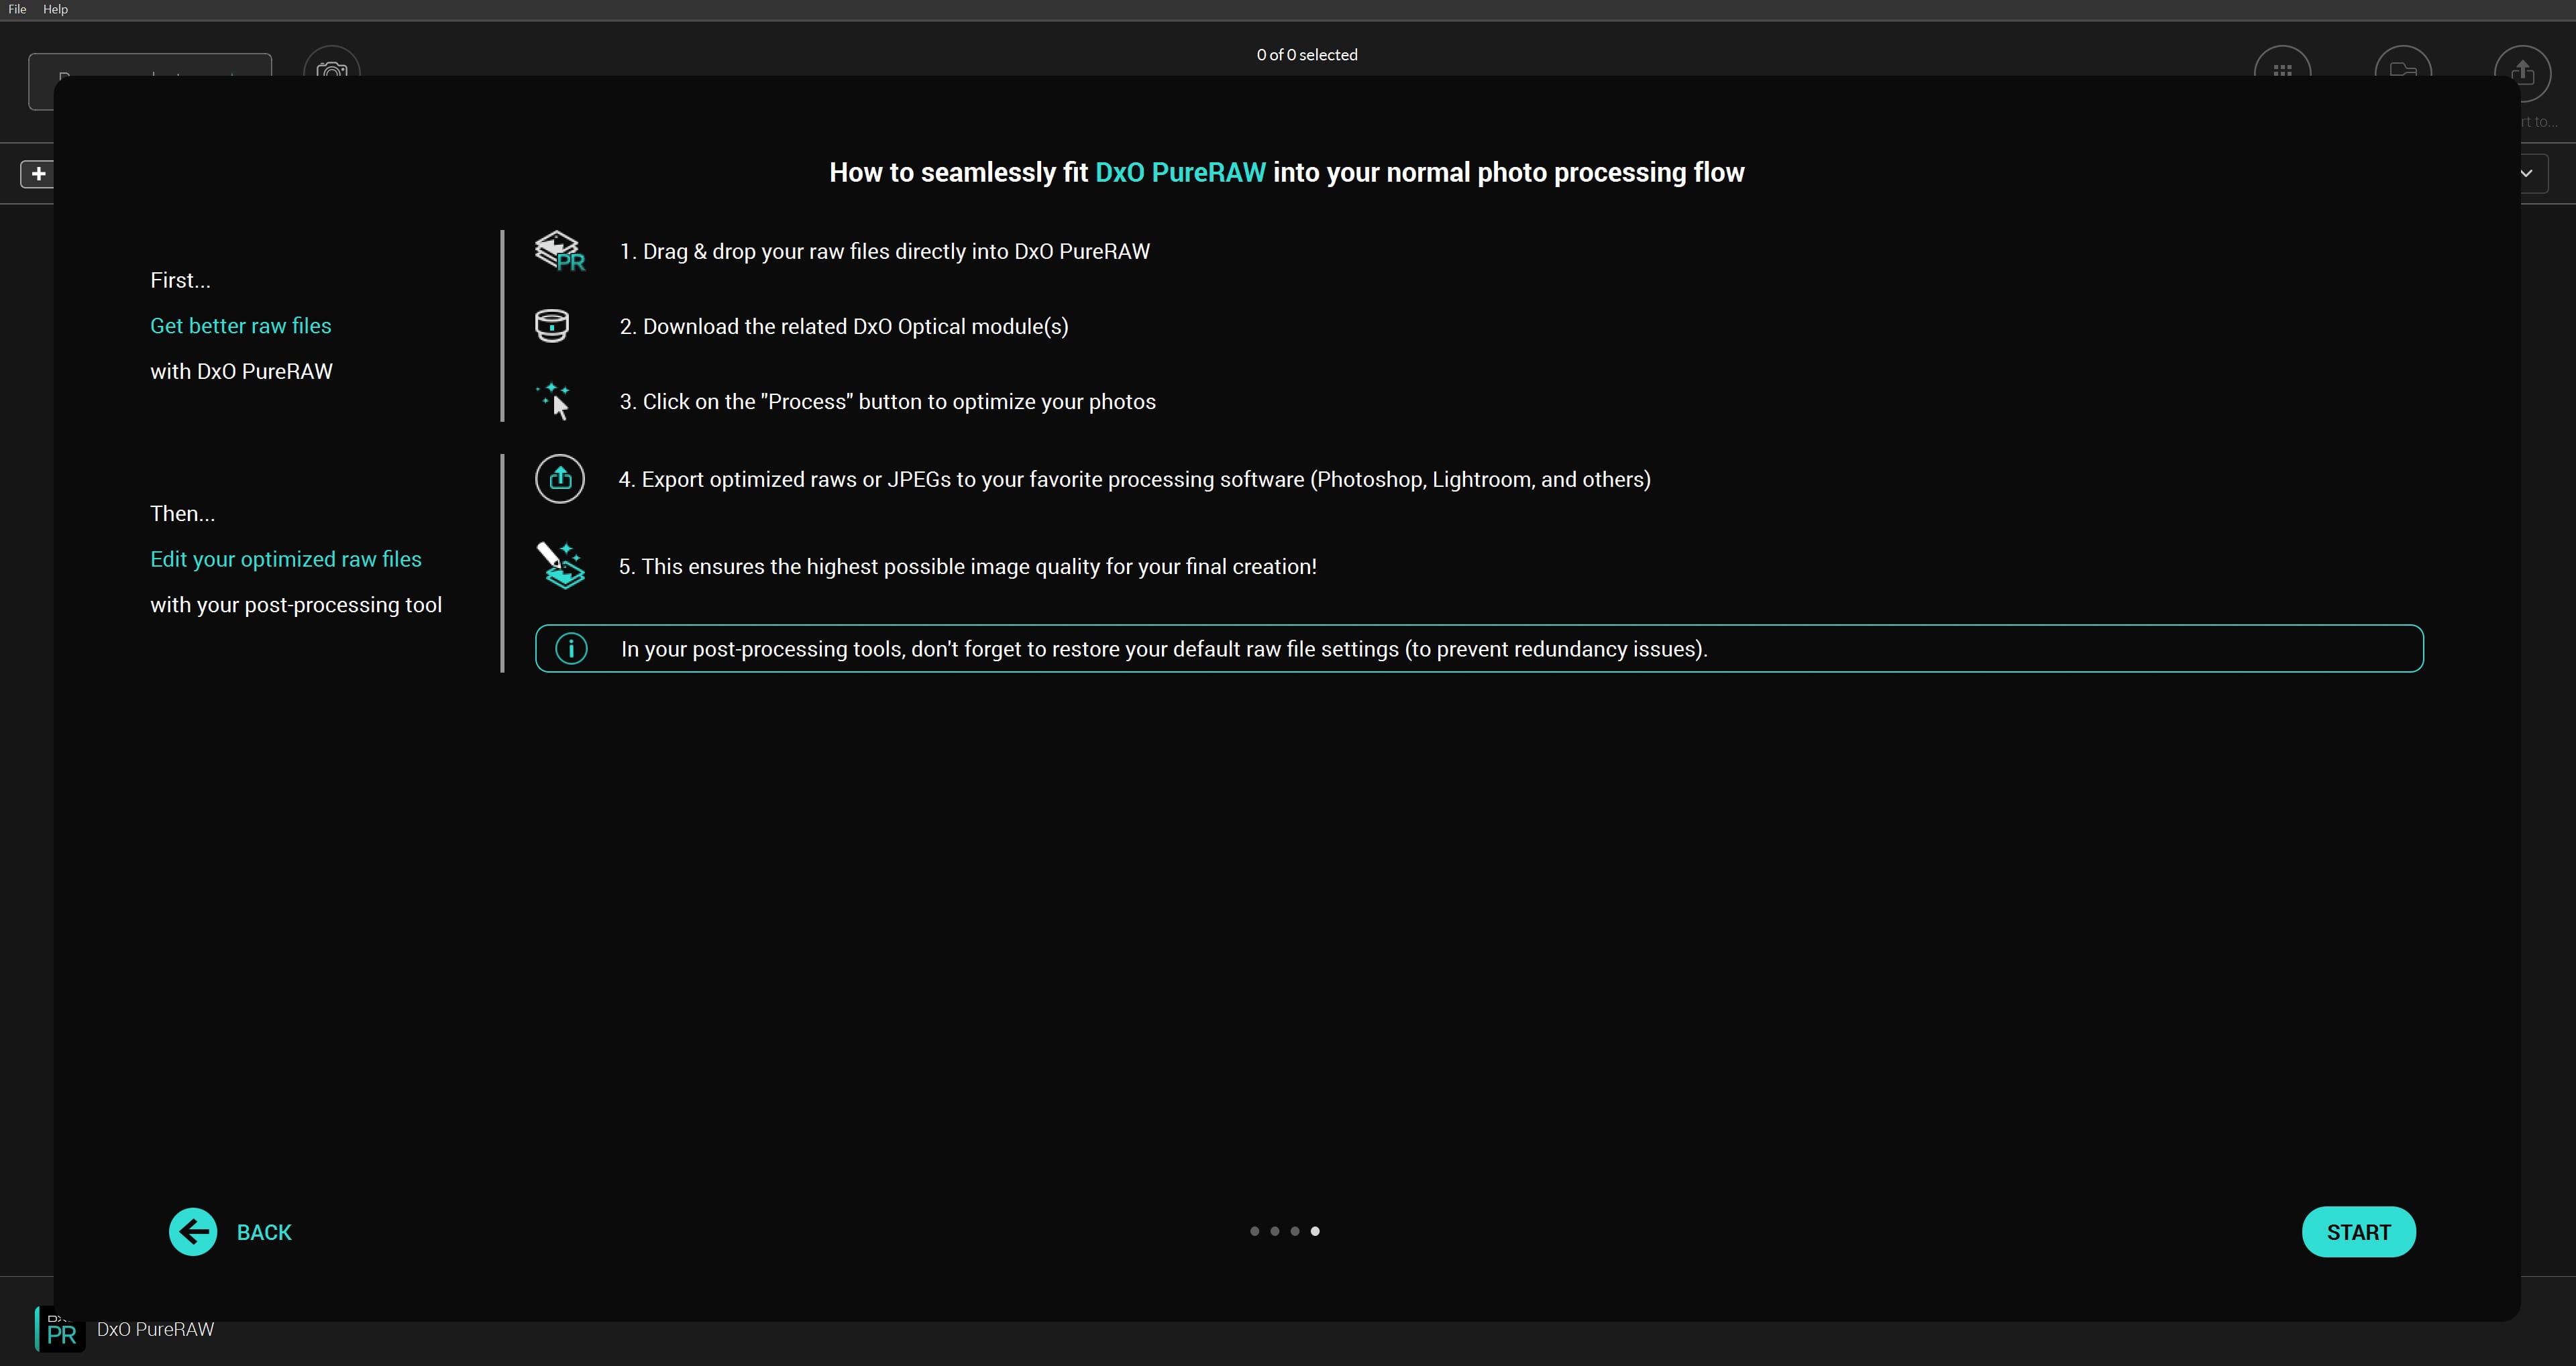Click the plus add button behind the dialog
Screen dimensions: 2576x1366
[38, 174]
